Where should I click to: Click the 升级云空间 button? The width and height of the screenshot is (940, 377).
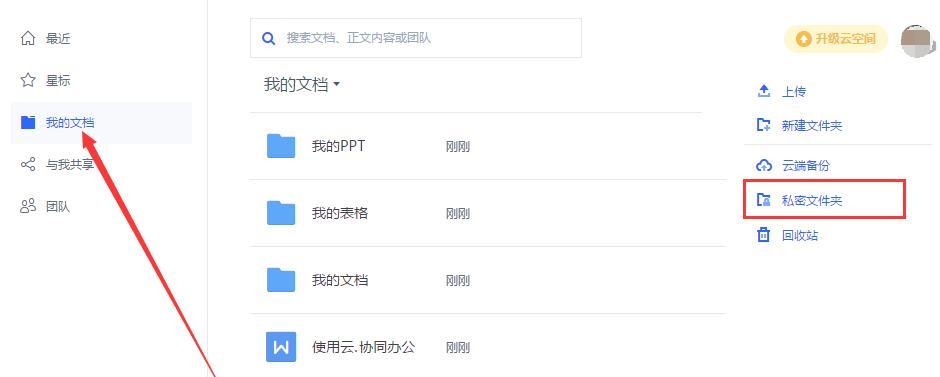click(836, 39)
